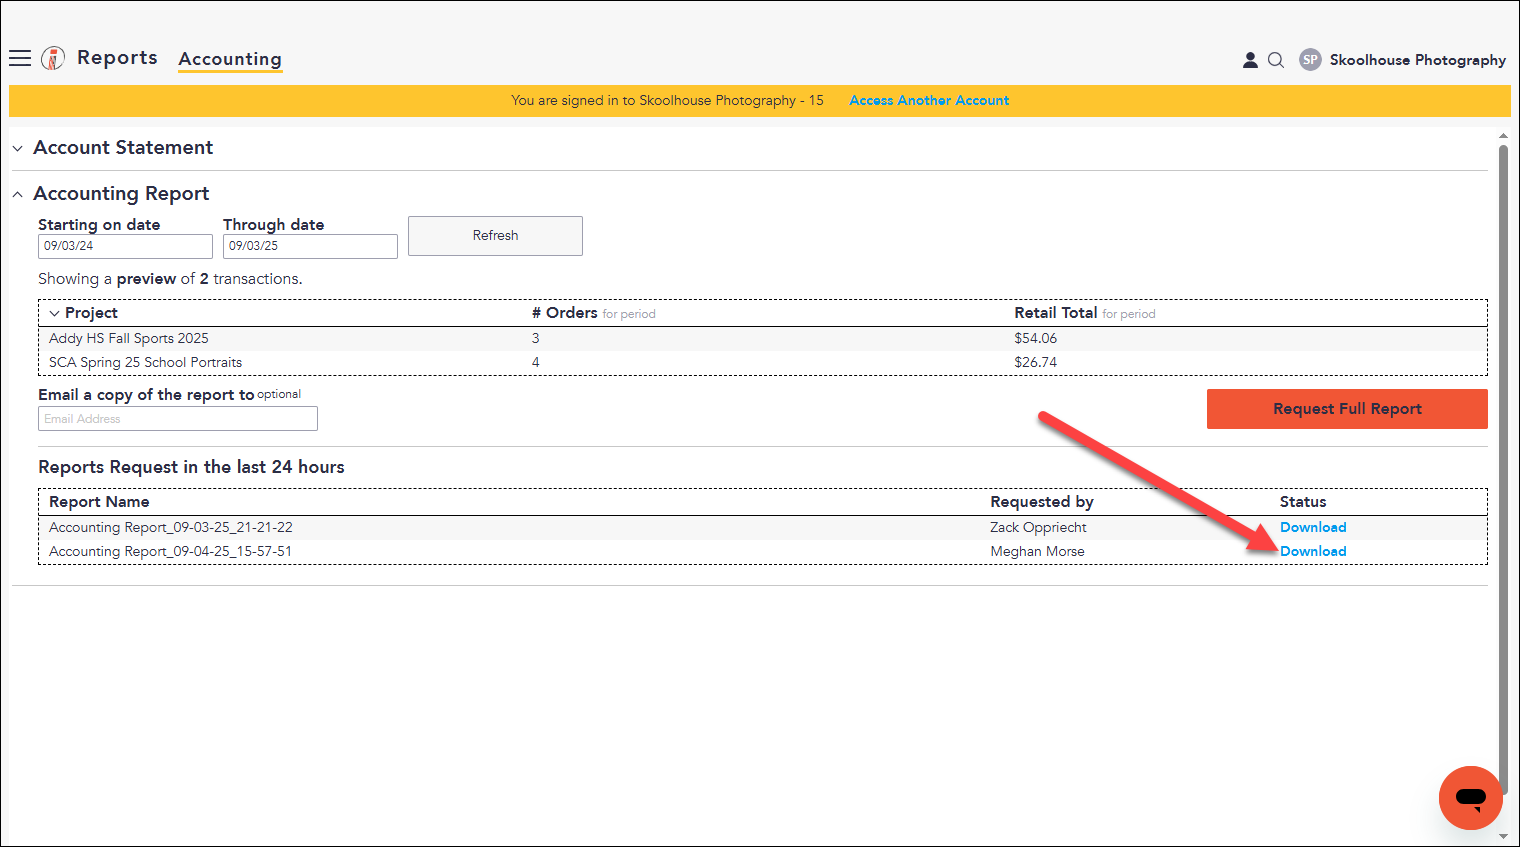Download Meghan Morse's accounting report
This screenshot has width=1520, height=847.
(x=1313, y=552)
